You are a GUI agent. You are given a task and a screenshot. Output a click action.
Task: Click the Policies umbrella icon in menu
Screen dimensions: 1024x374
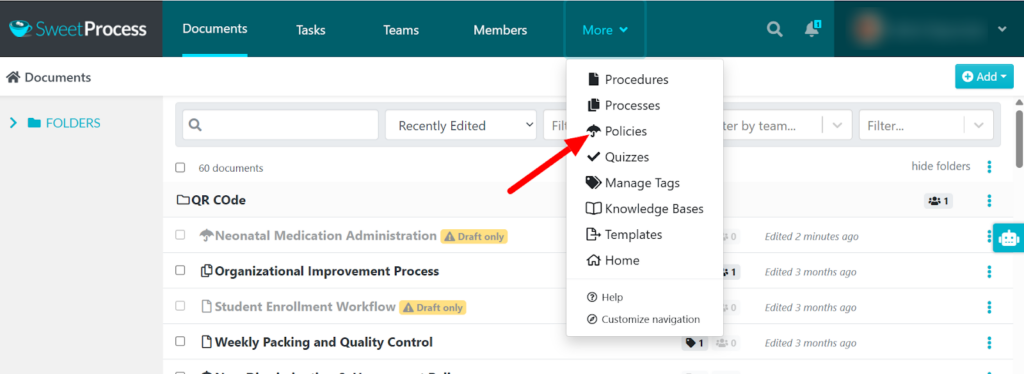594,131
